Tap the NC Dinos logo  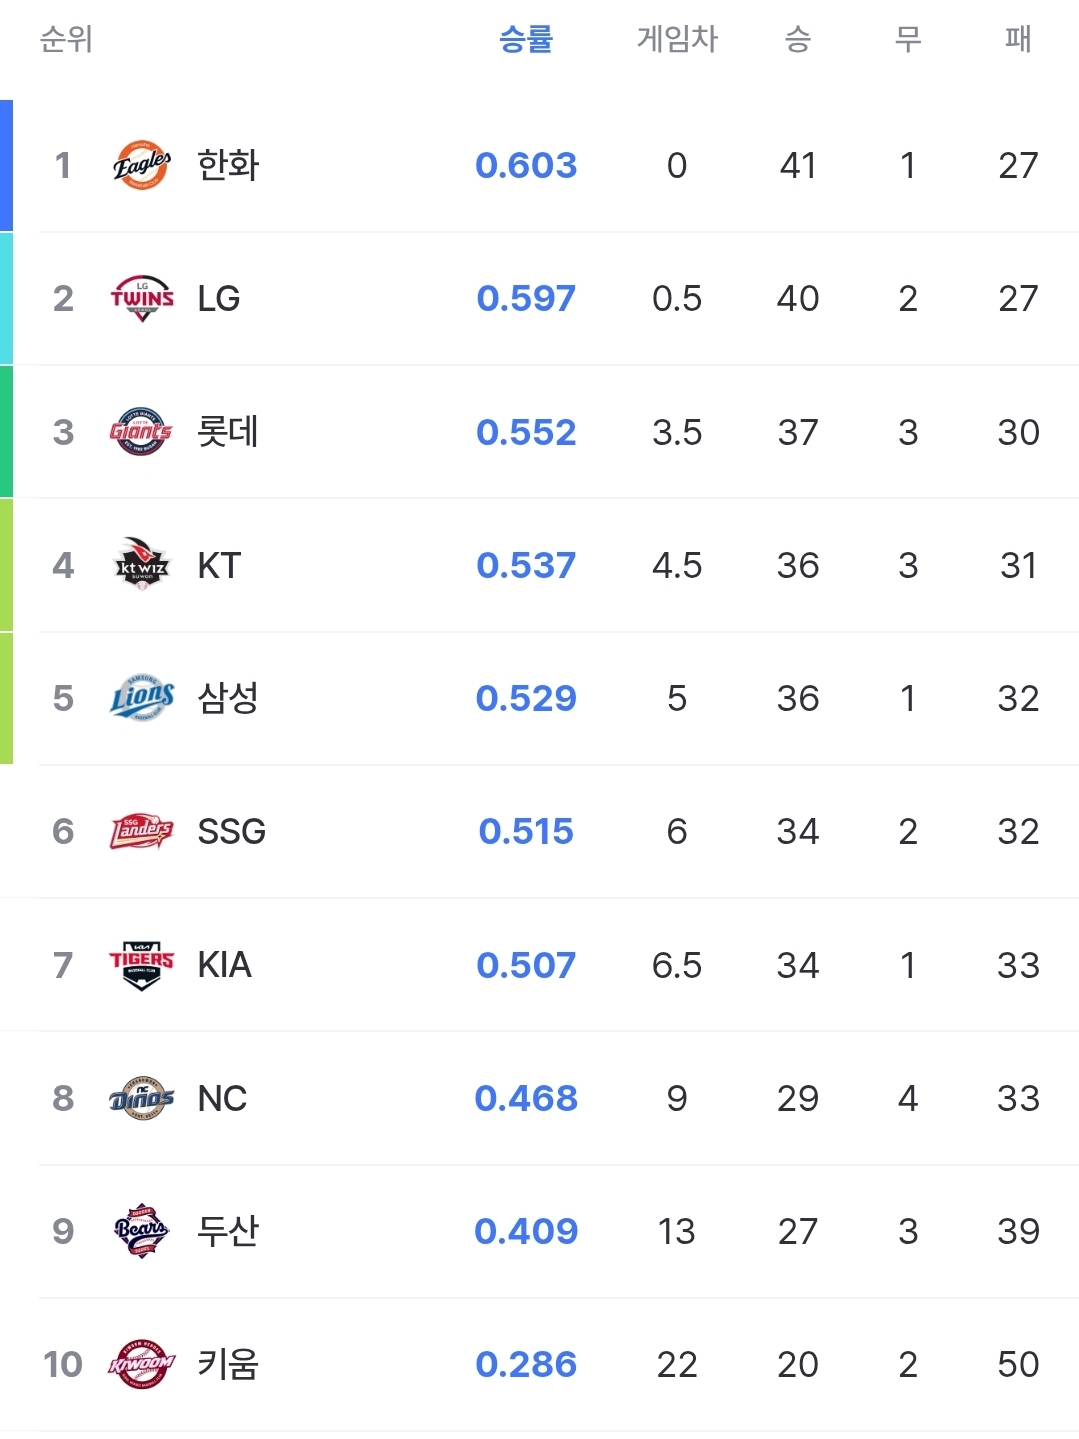[141, 1098]
